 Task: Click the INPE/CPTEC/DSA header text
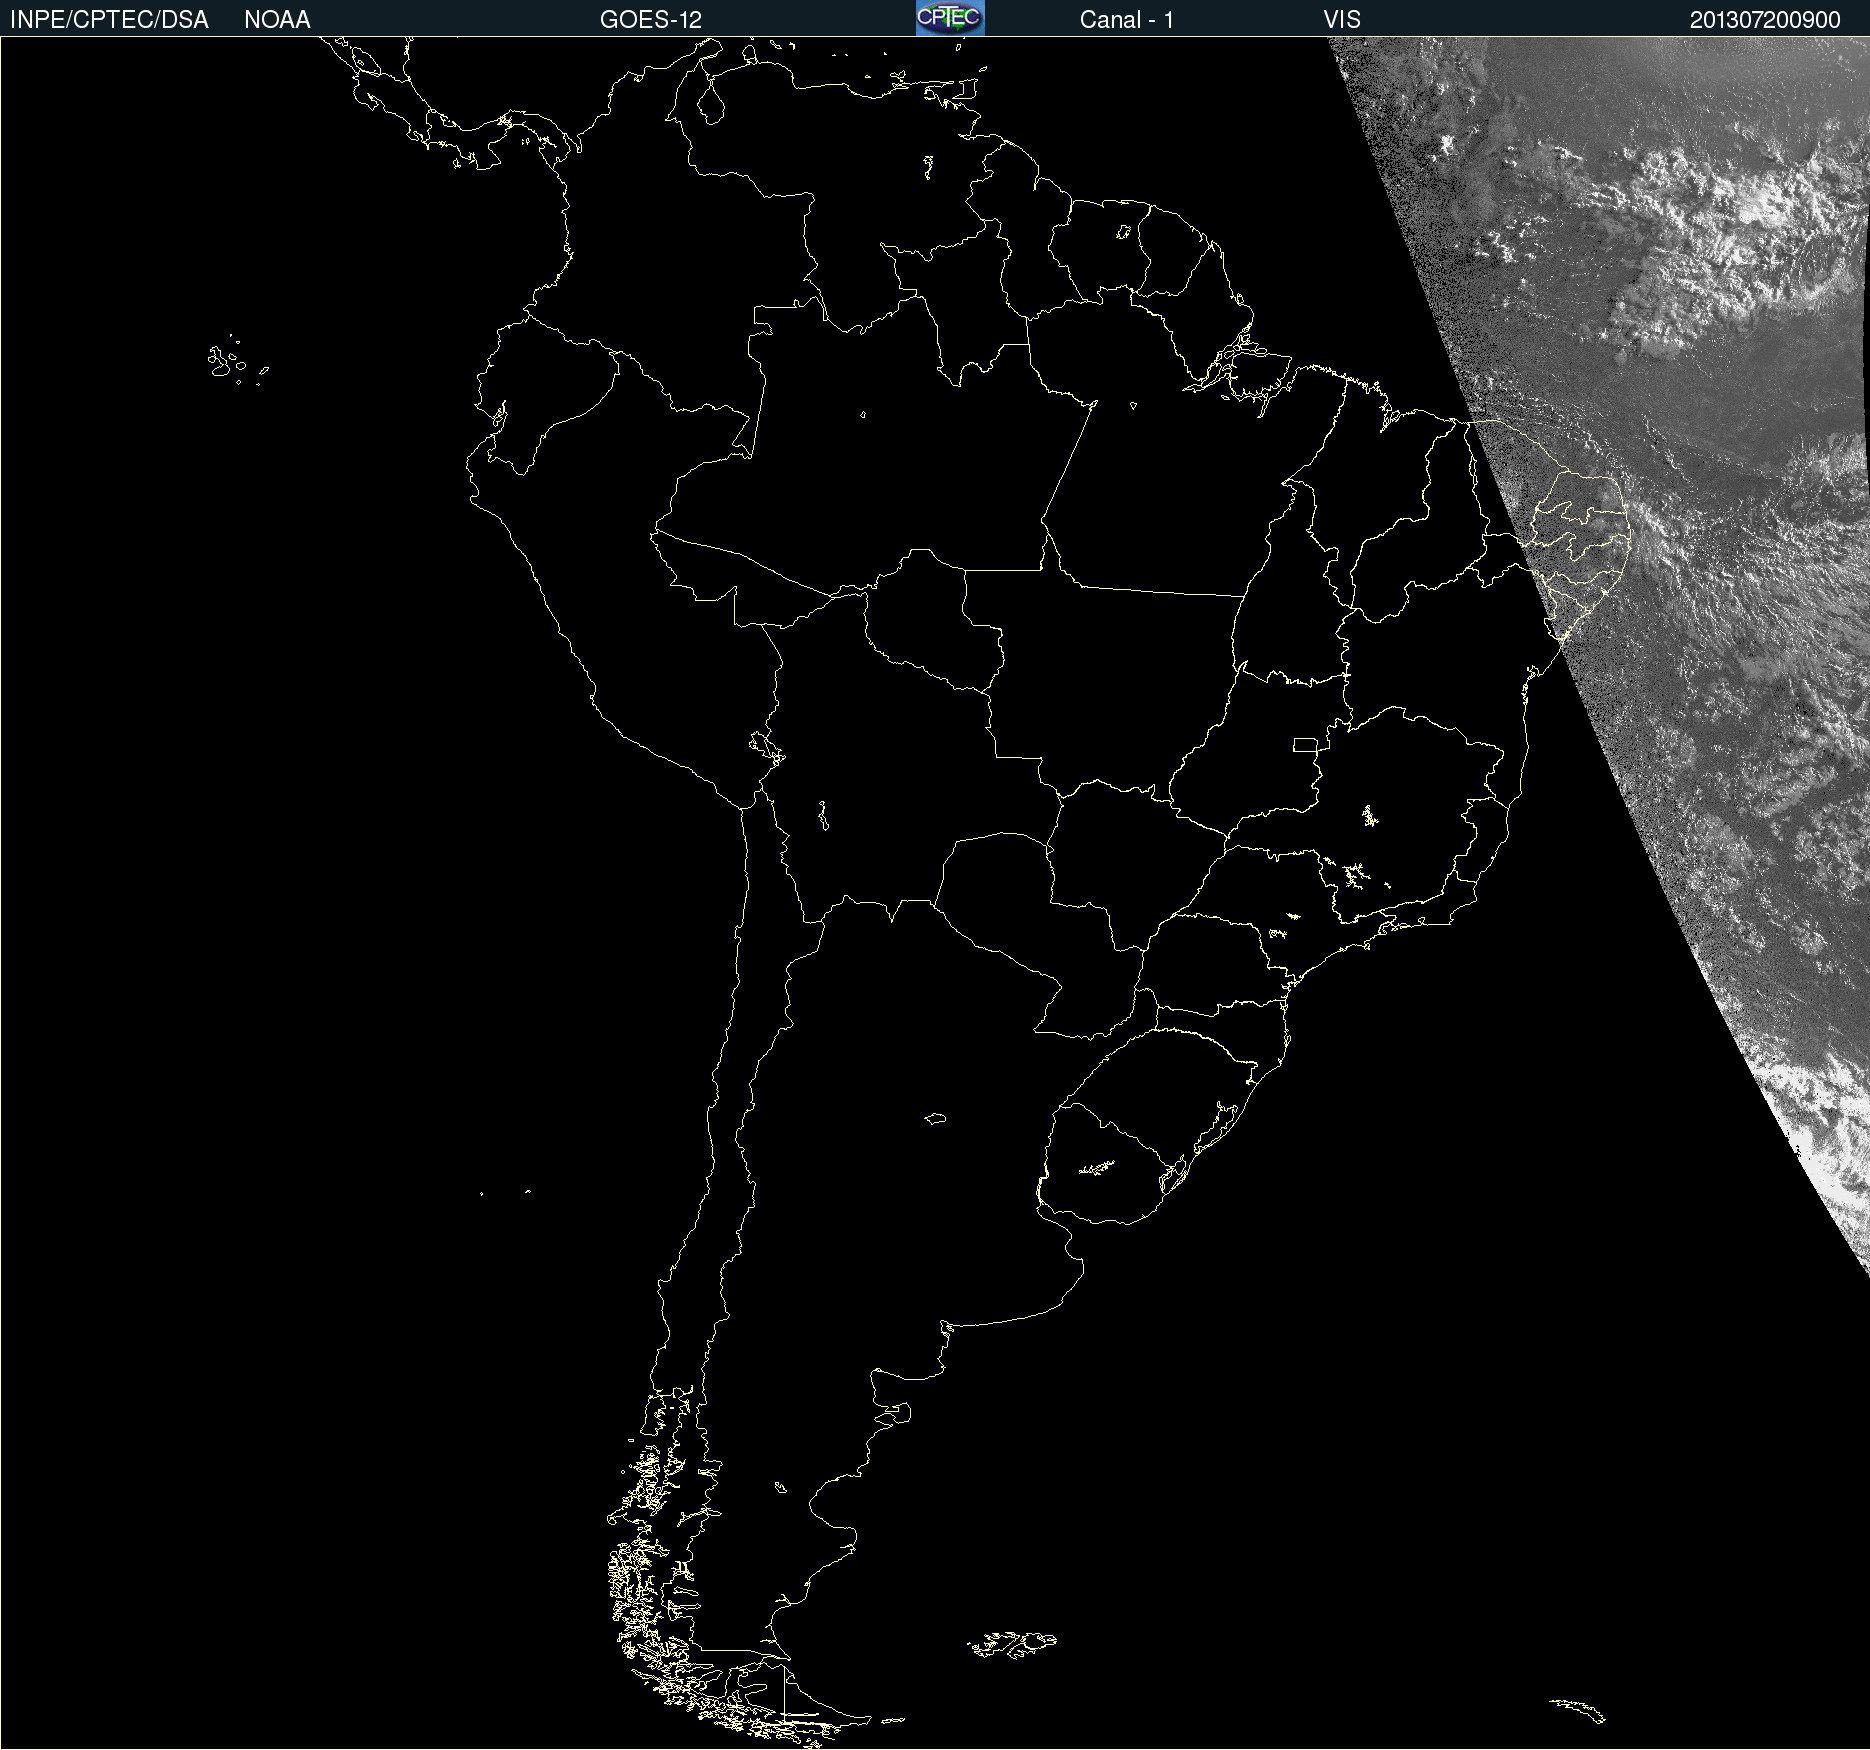click(109, 20)
